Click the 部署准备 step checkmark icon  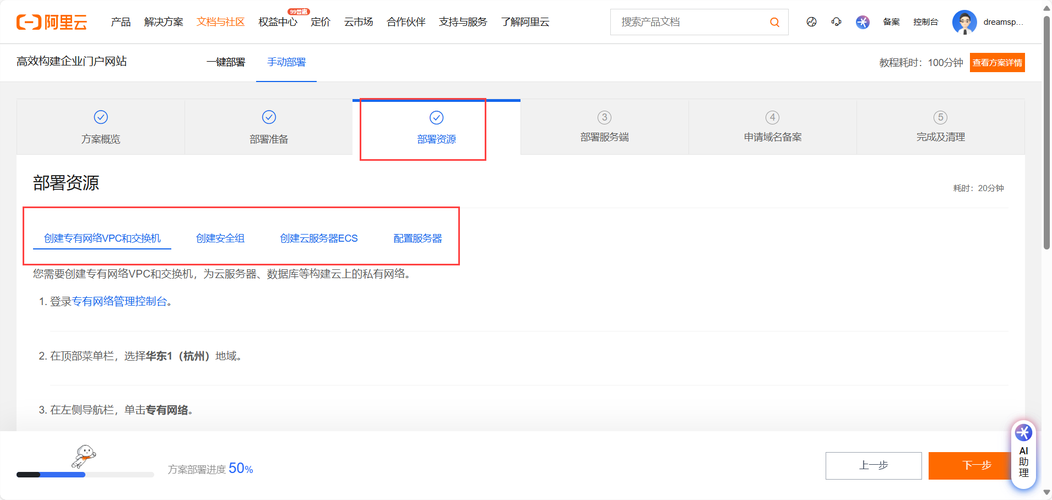pos(268,117)
